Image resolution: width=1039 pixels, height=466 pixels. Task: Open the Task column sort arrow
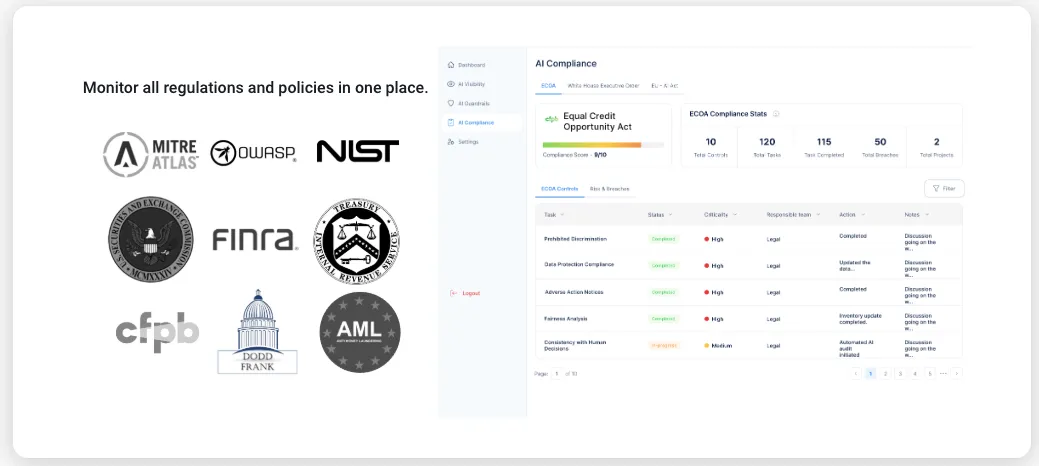(563, 215)
